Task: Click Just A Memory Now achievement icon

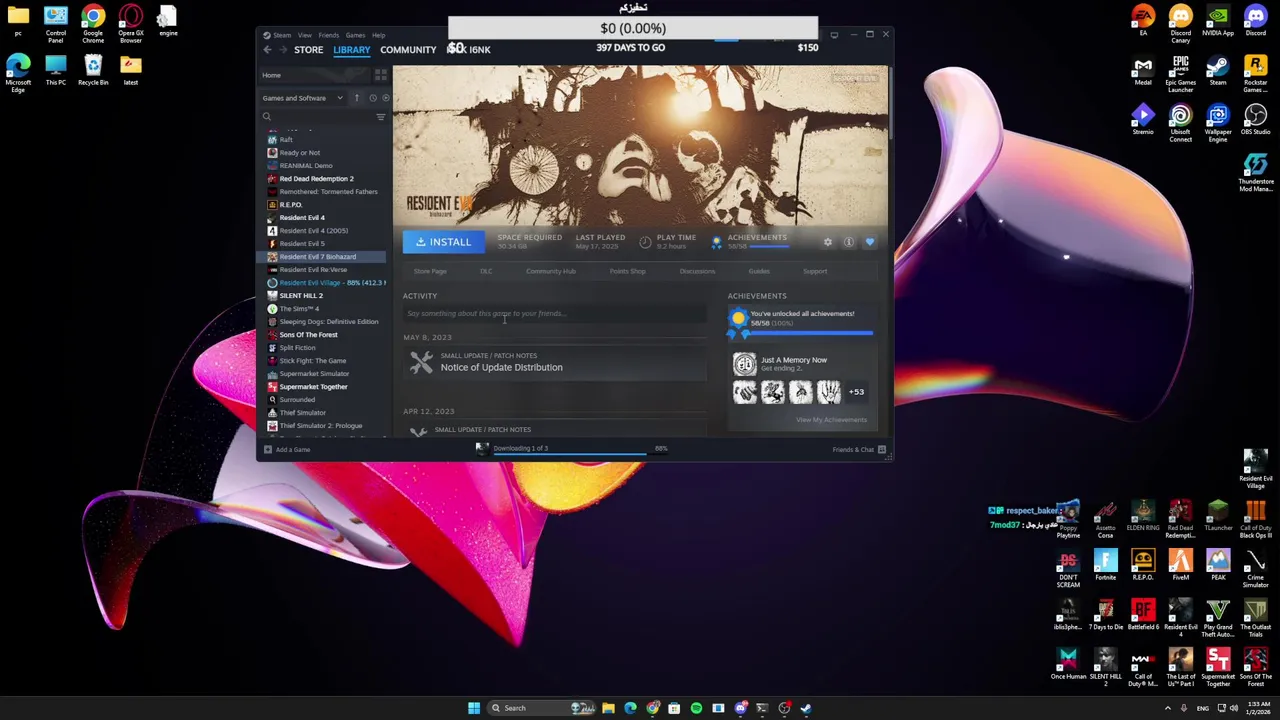Action: click(x=744, y=364)
